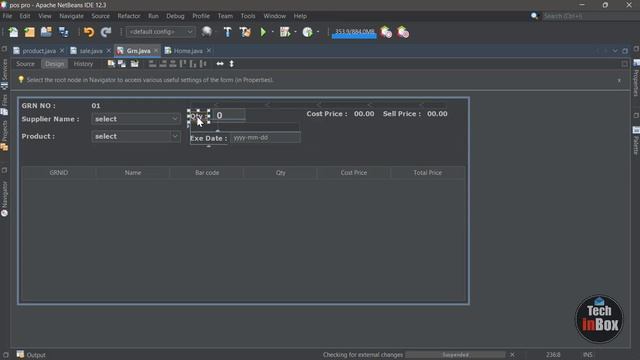The height and width of the screenshot is (360, 640).
Task: Open the Help menu
Action: pos(300,16)
